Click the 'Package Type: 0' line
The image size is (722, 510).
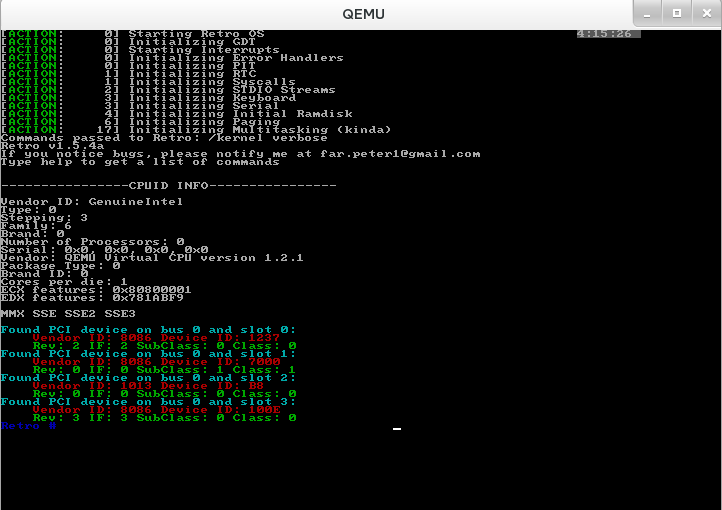60,266
